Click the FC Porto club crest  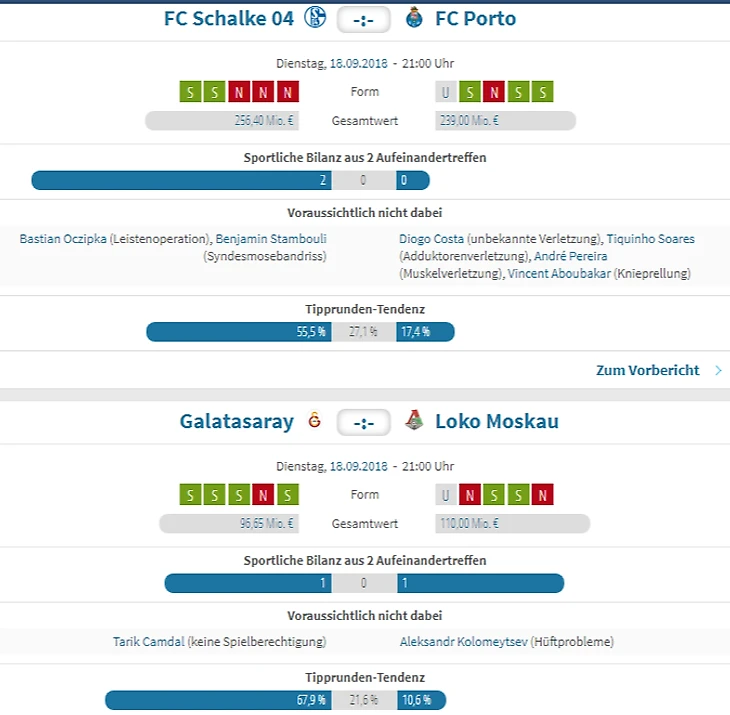tap(412, 18)
